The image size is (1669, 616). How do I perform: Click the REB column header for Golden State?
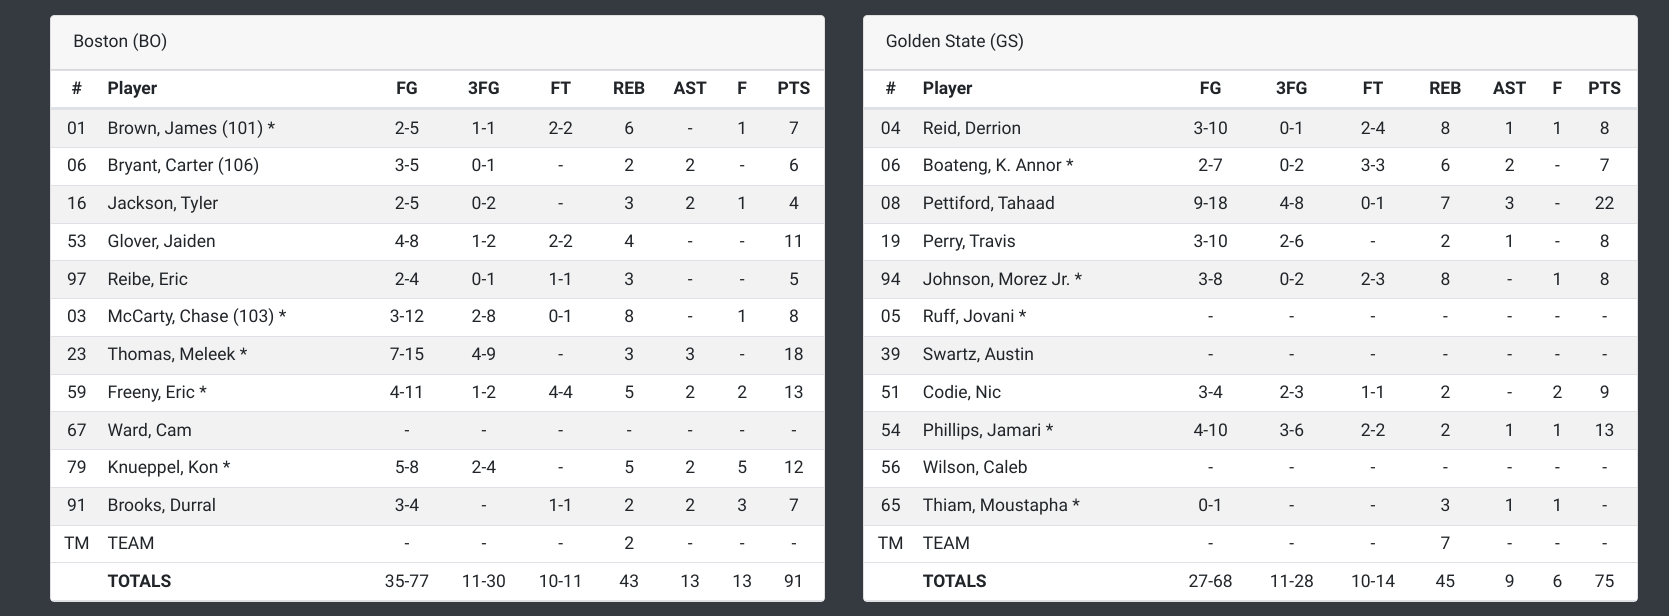click(1445, 88)
